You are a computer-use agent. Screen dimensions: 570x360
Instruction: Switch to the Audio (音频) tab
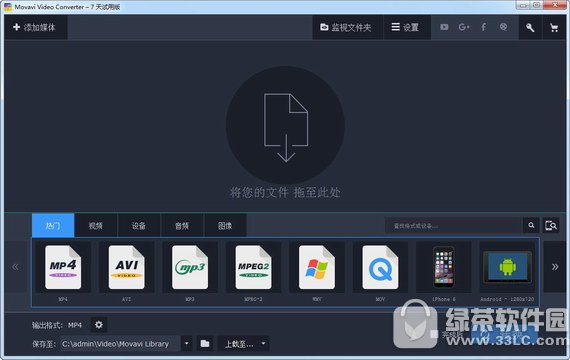[x=182, y=225]
